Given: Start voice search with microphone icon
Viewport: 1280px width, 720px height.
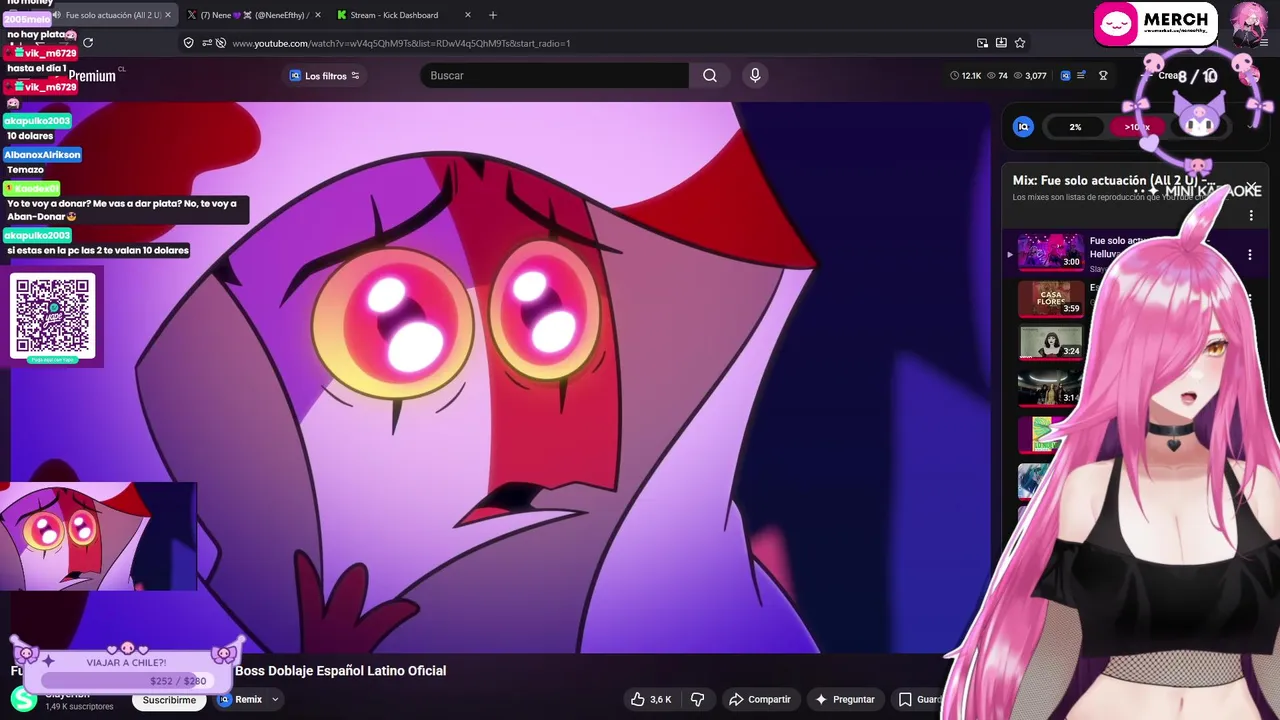Looking at the screenshot, I should tap(755, 76).
